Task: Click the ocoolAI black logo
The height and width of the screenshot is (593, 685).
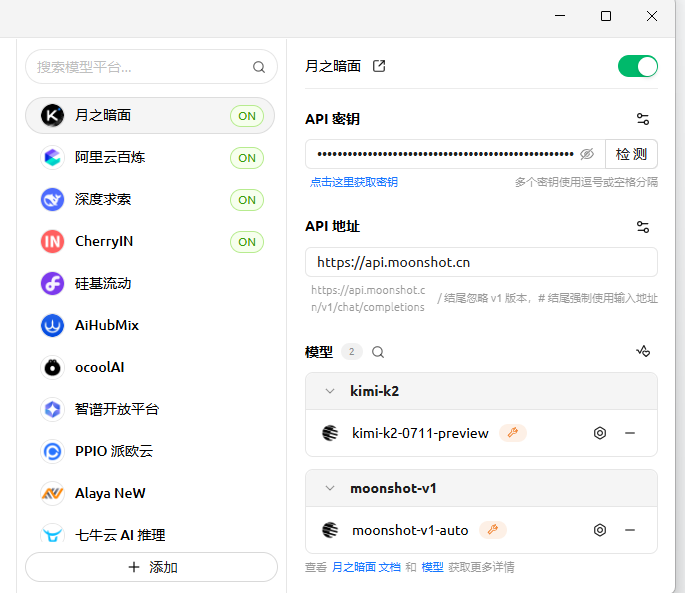Action: [52, 367]
